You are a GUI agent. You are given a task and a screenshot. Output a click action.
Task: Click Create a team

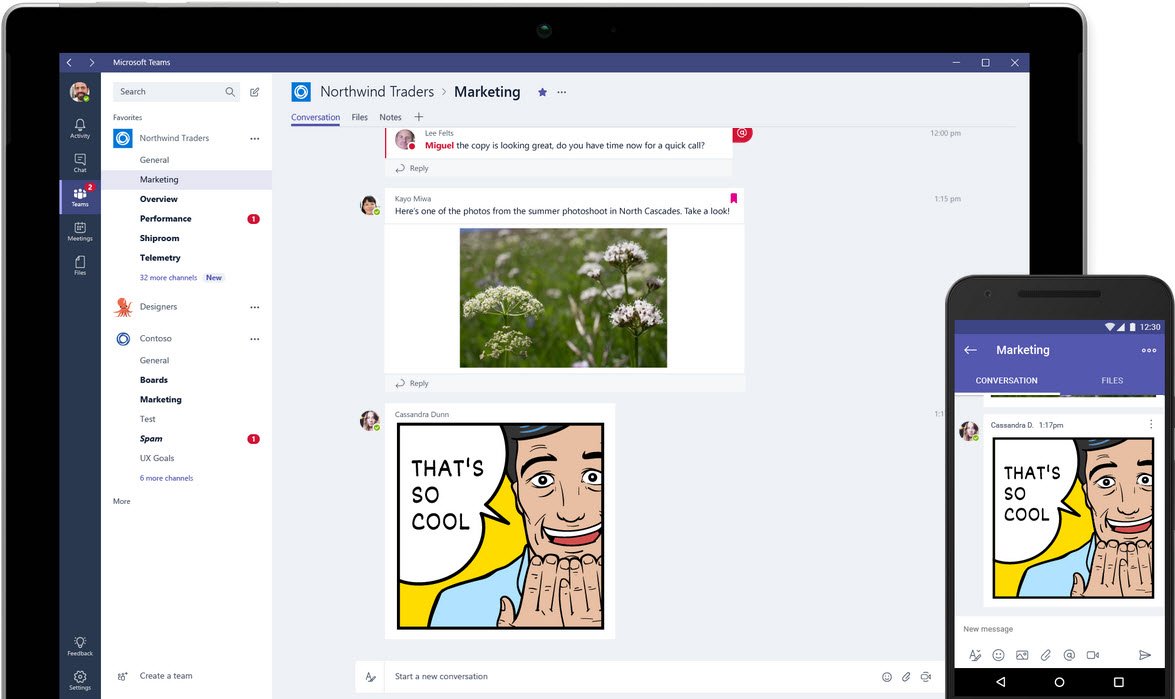click(x=166, y=676)
